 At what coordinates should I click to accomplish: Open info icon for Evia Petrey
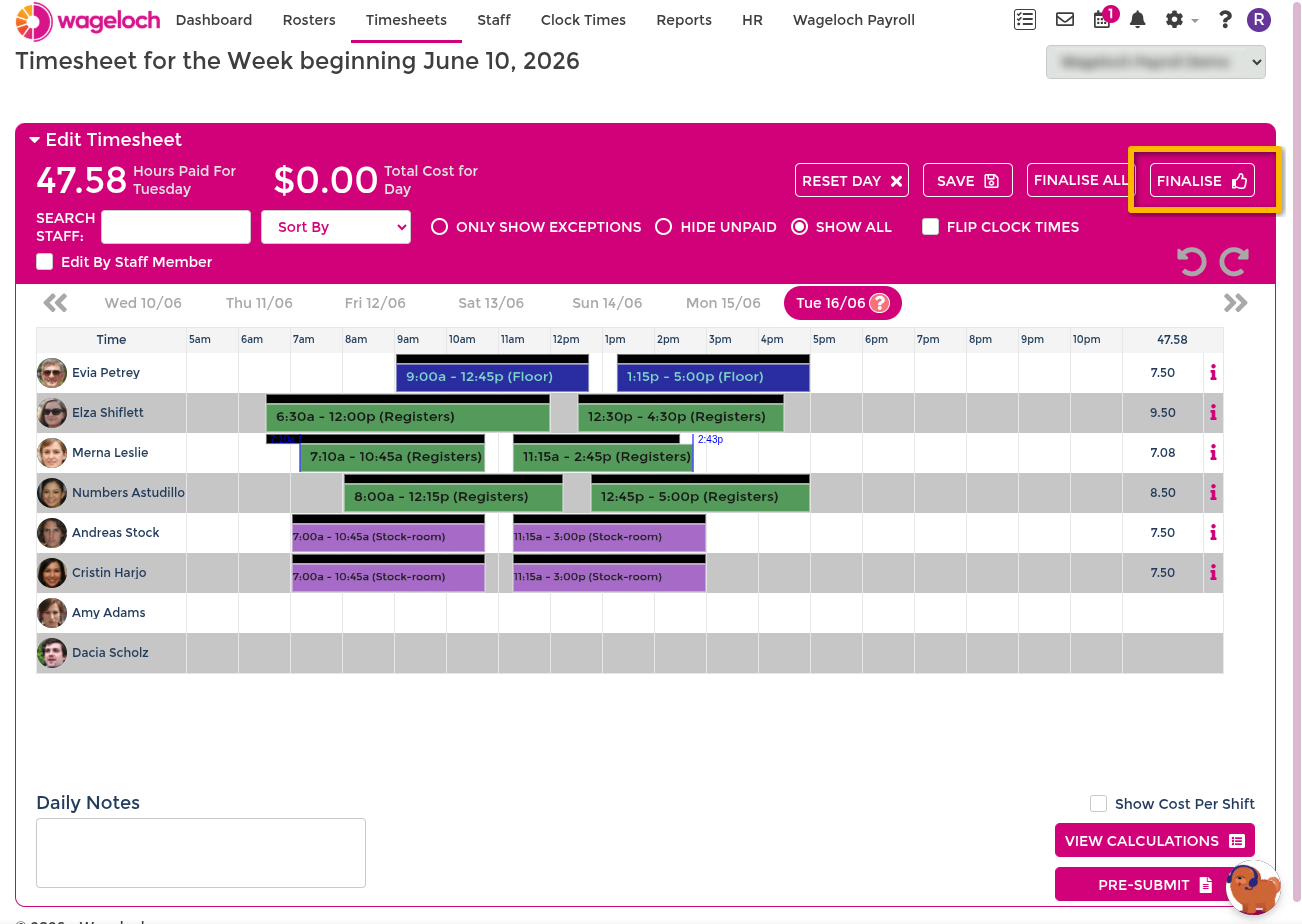[1213, 373]
